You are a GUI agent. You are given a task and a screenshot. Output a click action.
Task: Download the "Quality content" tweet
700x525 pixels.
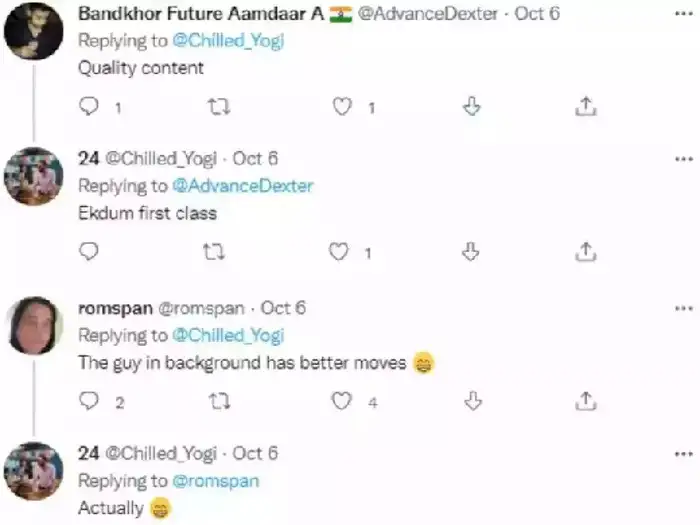[472, 107]
